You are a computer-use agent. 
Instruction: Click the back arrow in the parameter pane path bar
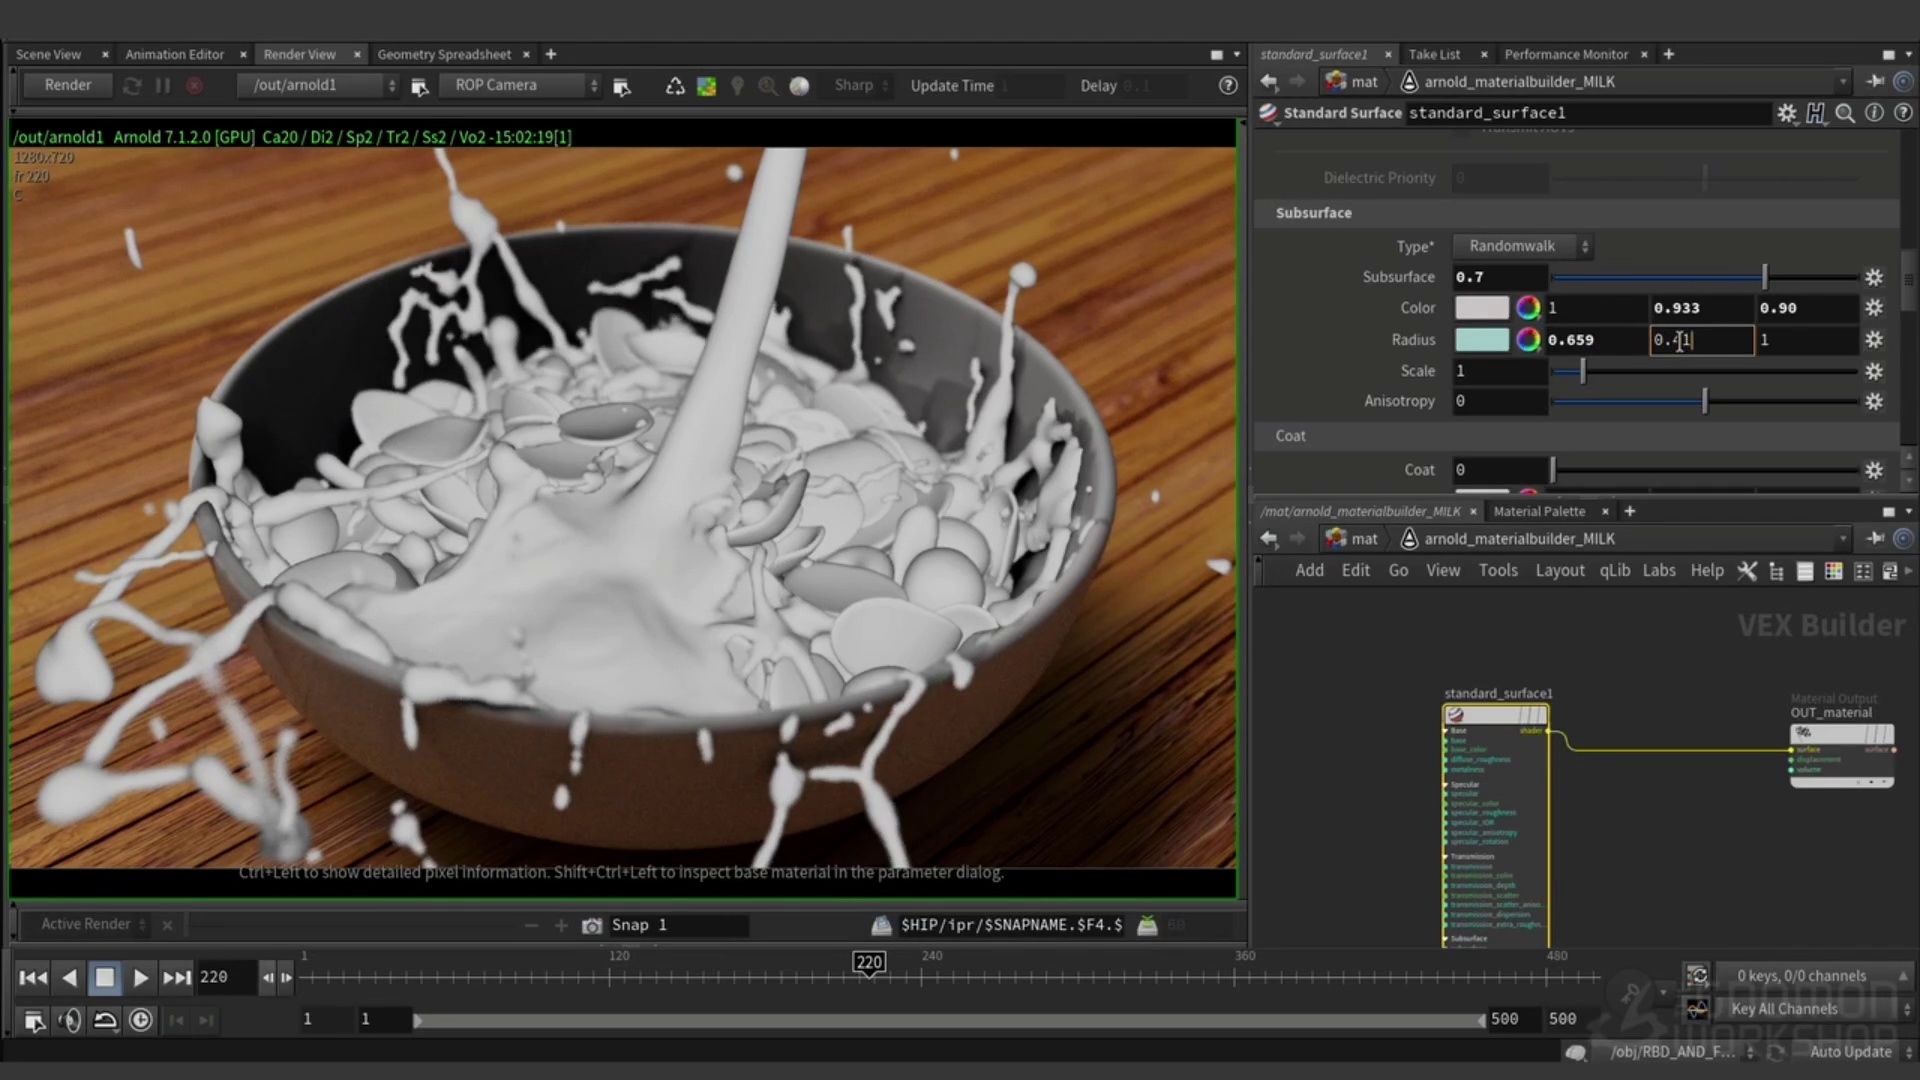point(1269,82)
